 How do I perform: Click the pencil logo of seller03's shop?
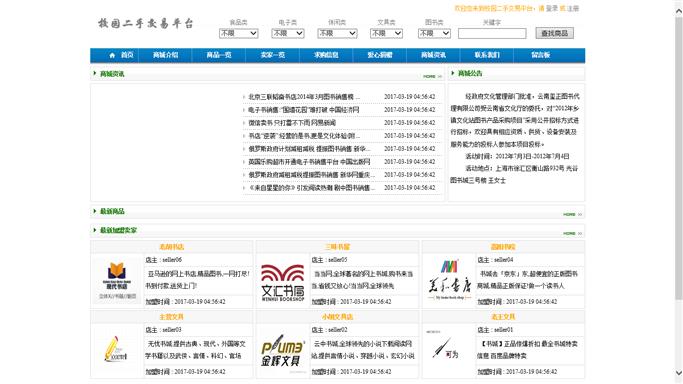coord(115,349)
